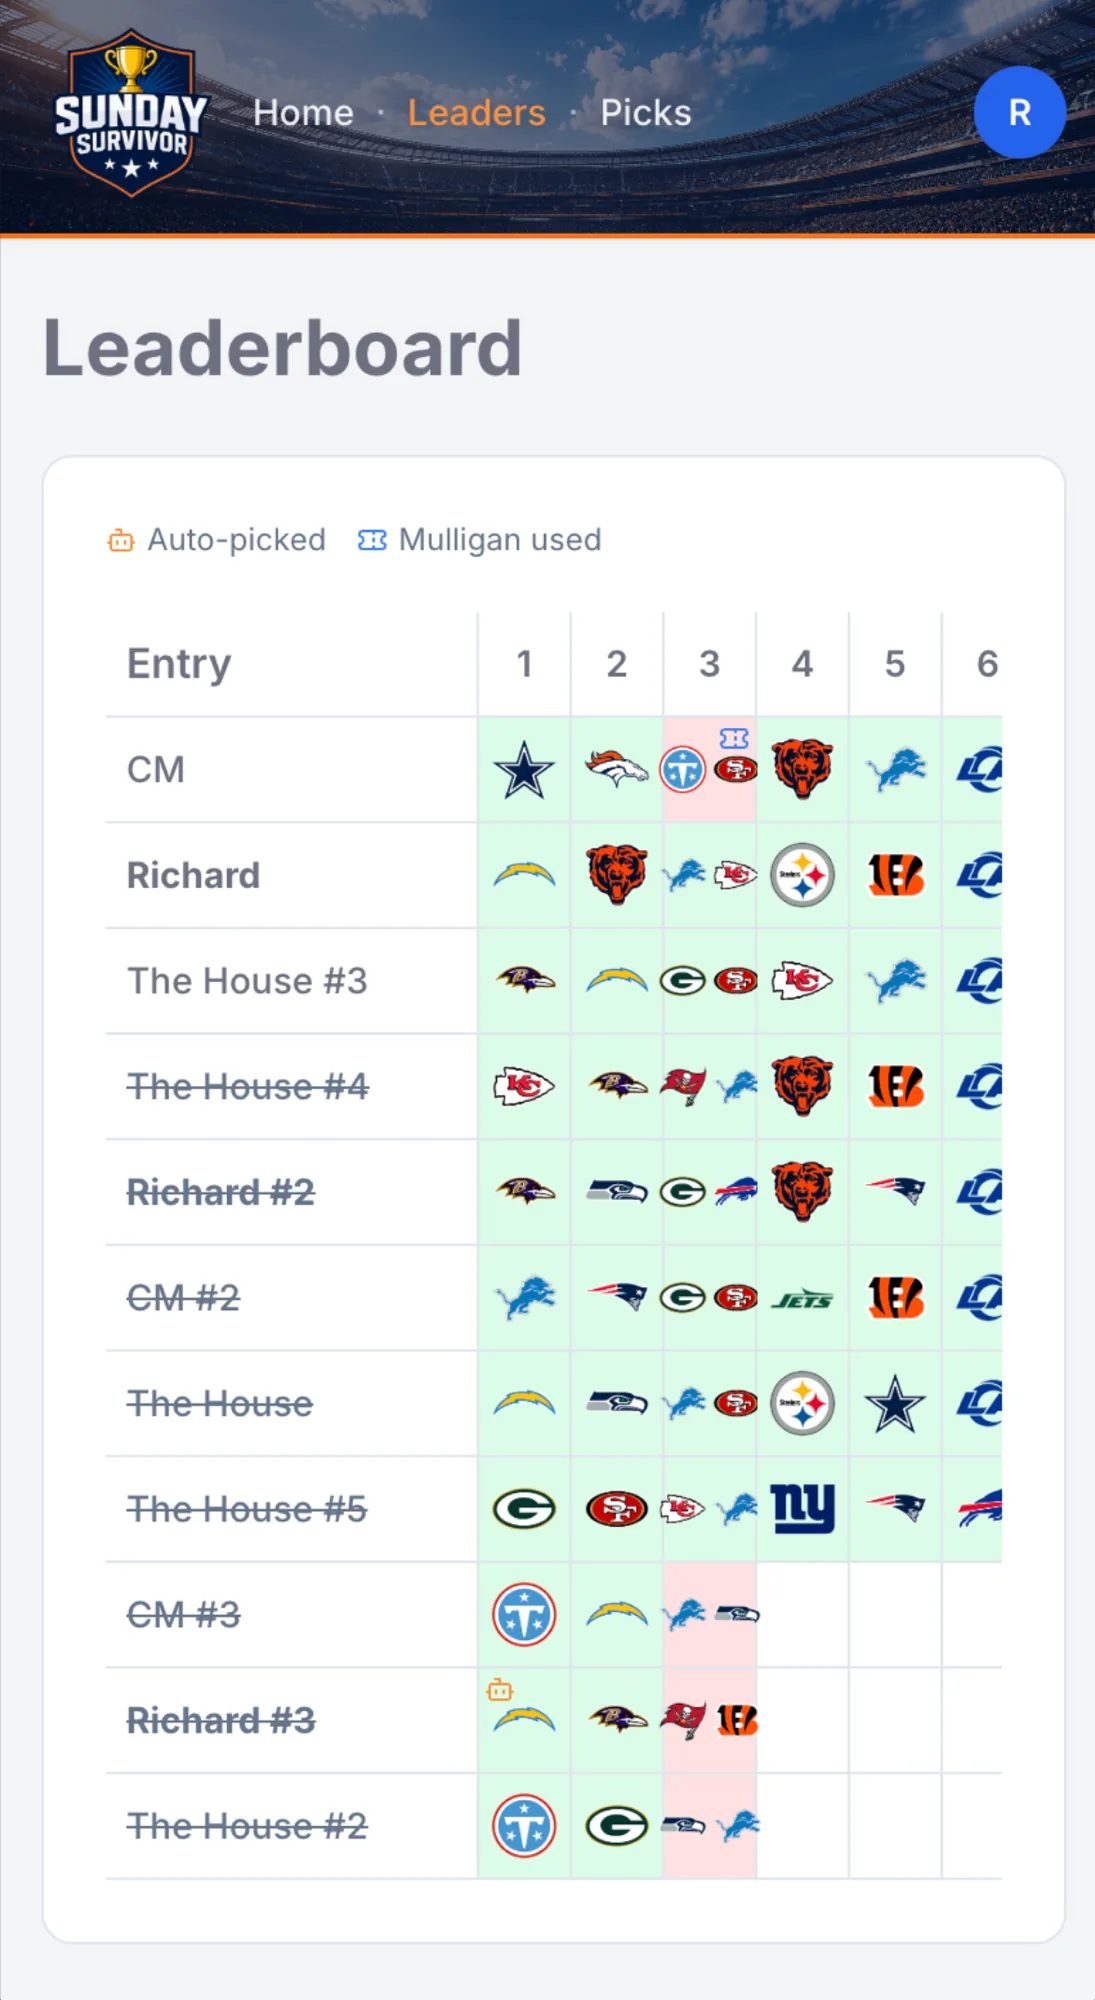Select CM's week 2 Broncos logo
The image size is (1095, 2000).
(x=617, y=769)
